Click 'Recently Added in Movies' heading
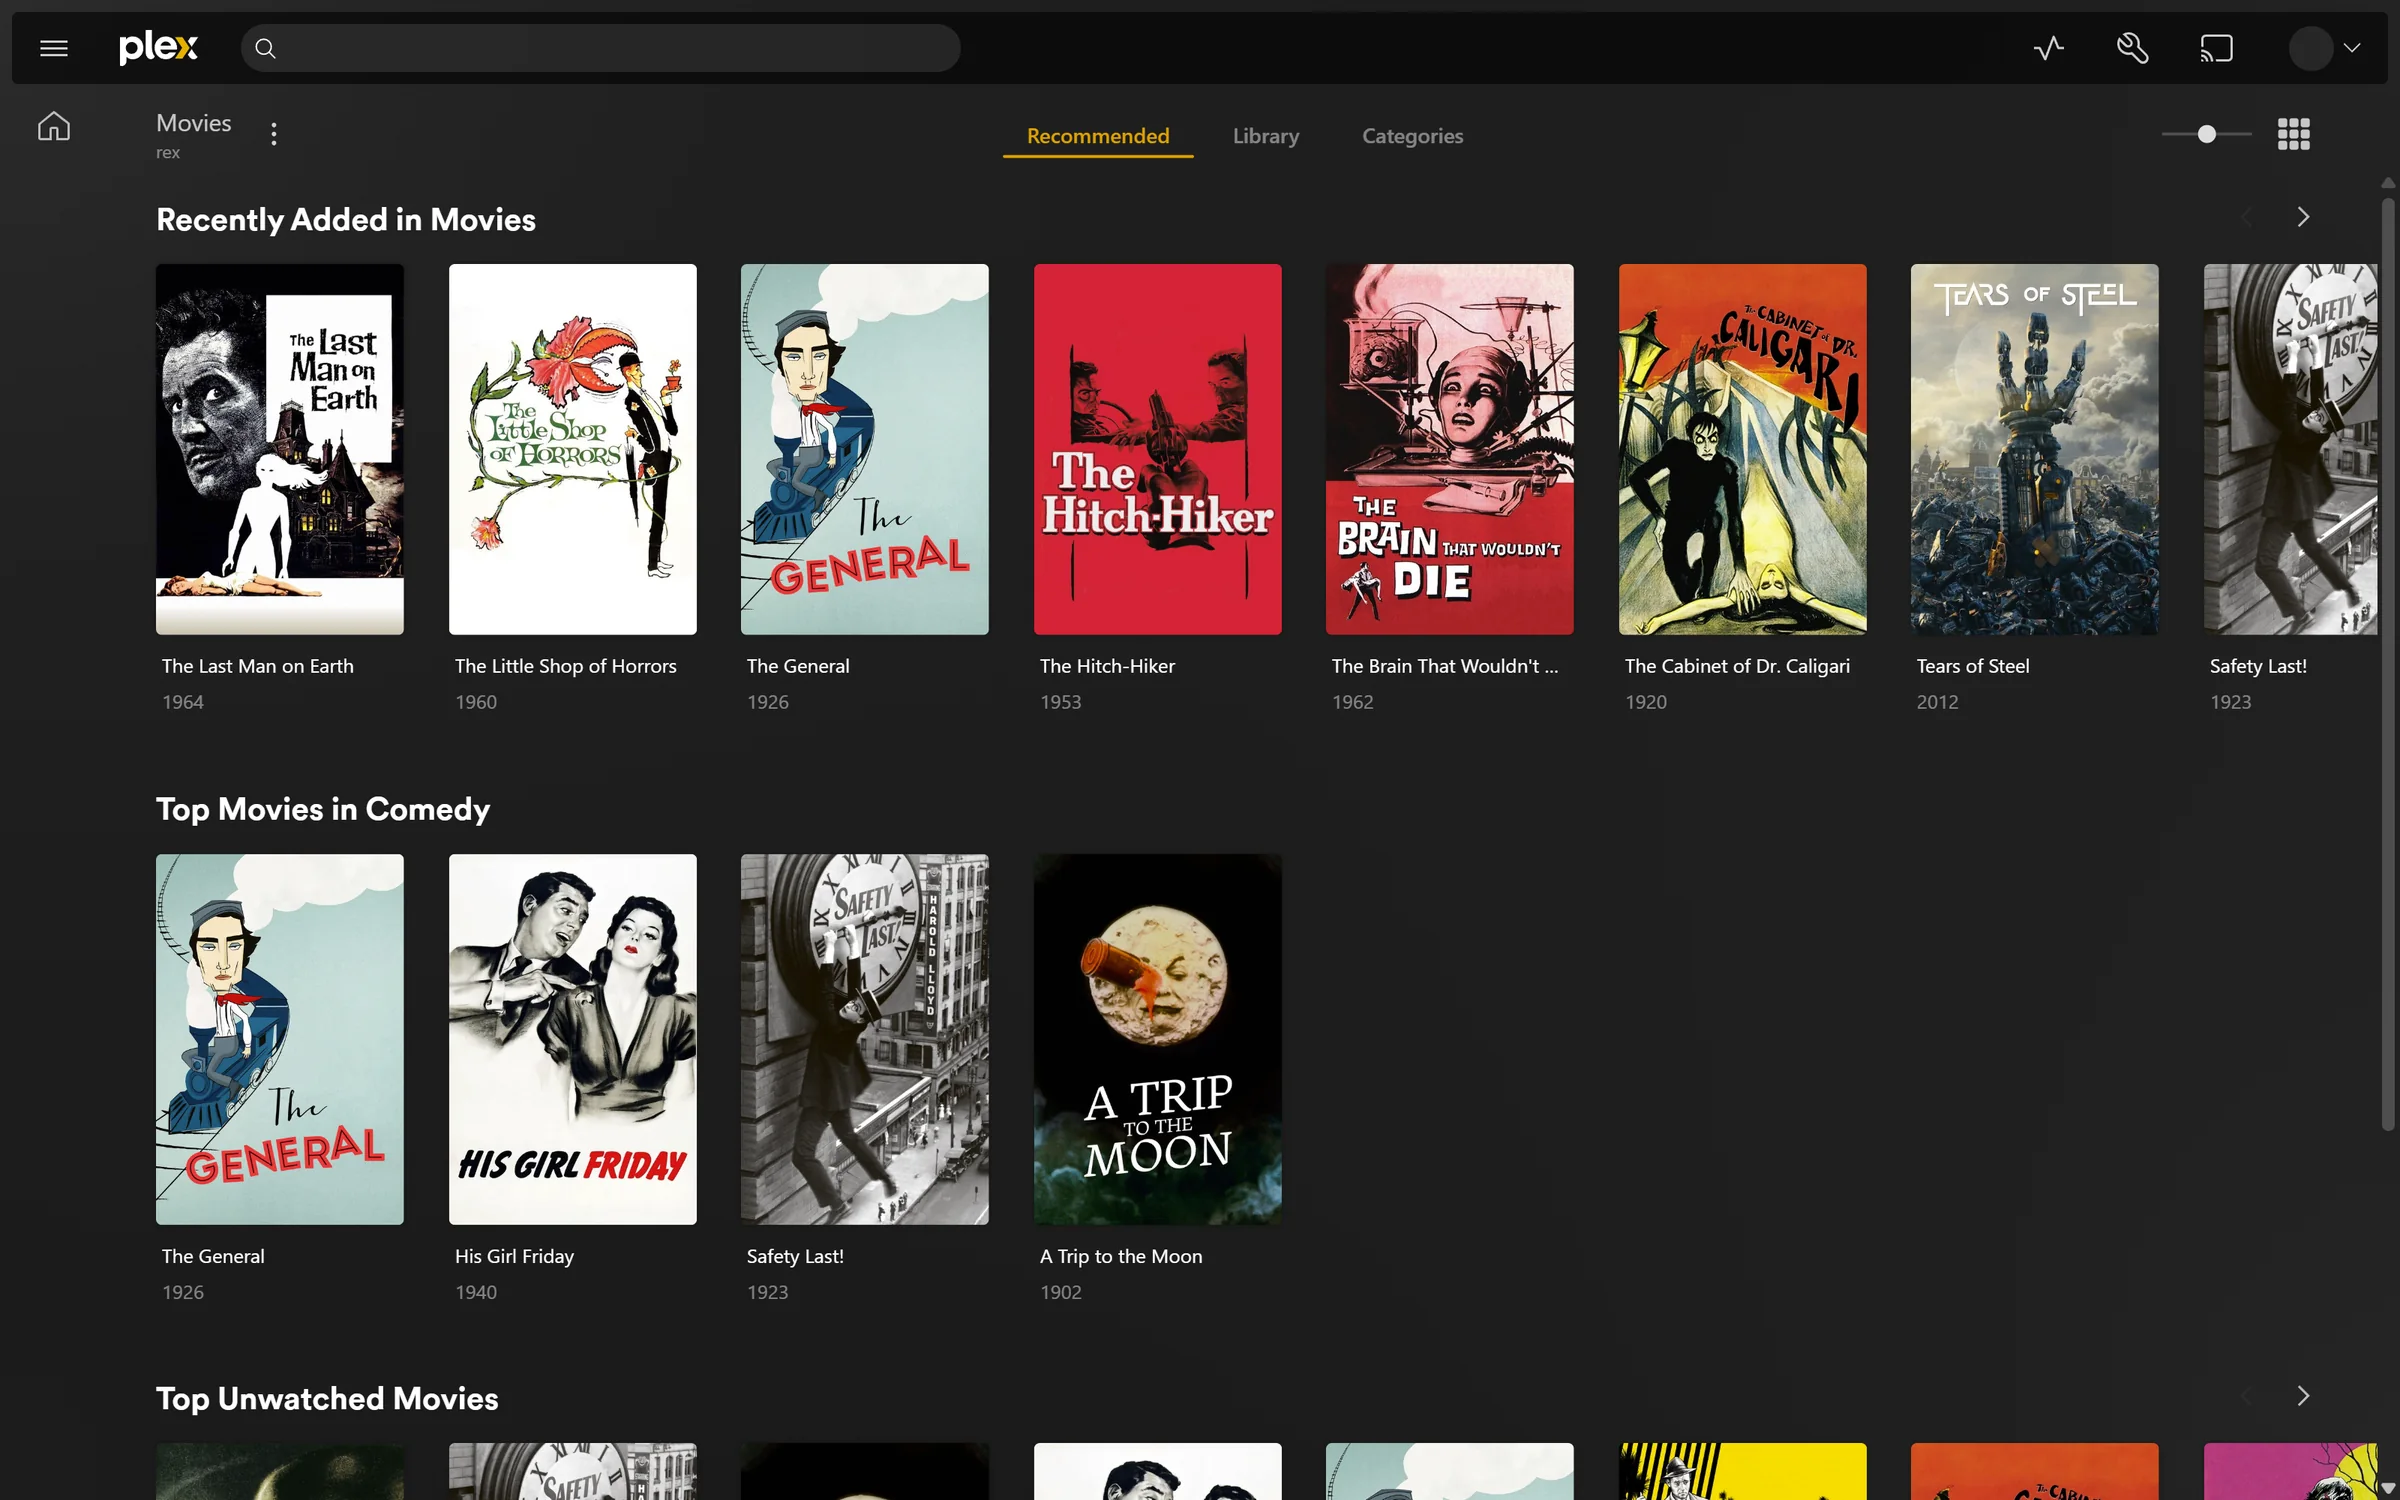2400x1500 pixels. pos(346,220)
